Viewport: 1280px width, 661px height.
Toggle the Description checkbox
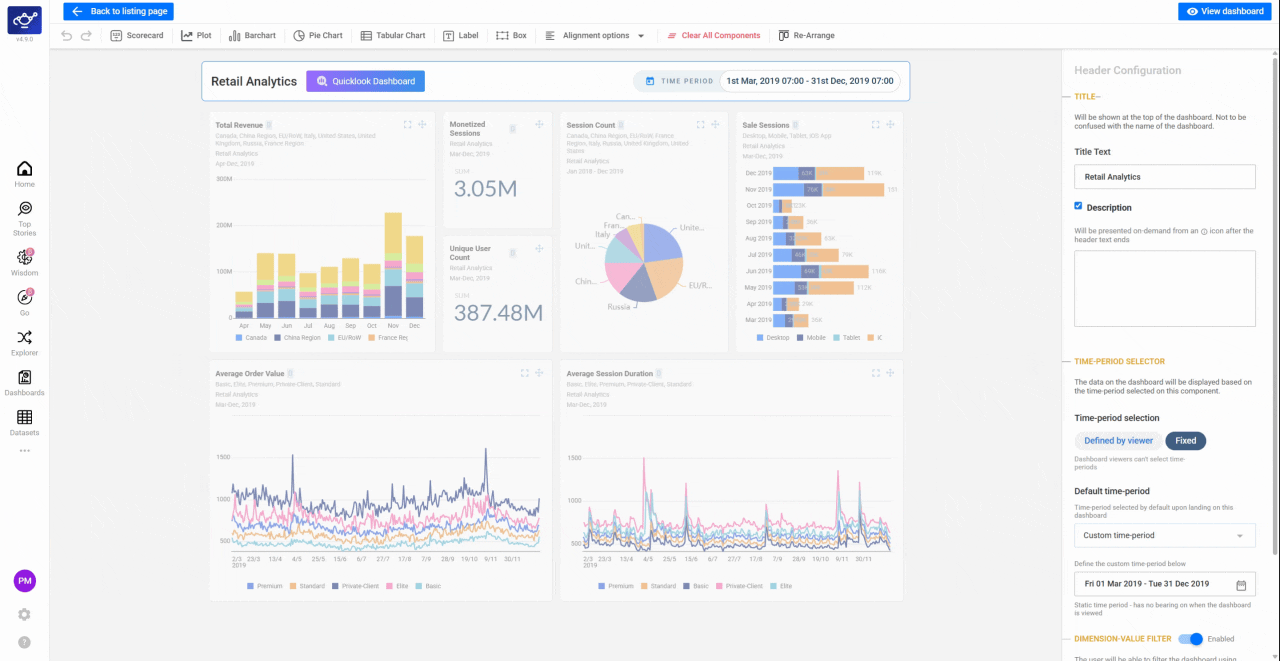pyautogui.click(x=1078, y=206)
